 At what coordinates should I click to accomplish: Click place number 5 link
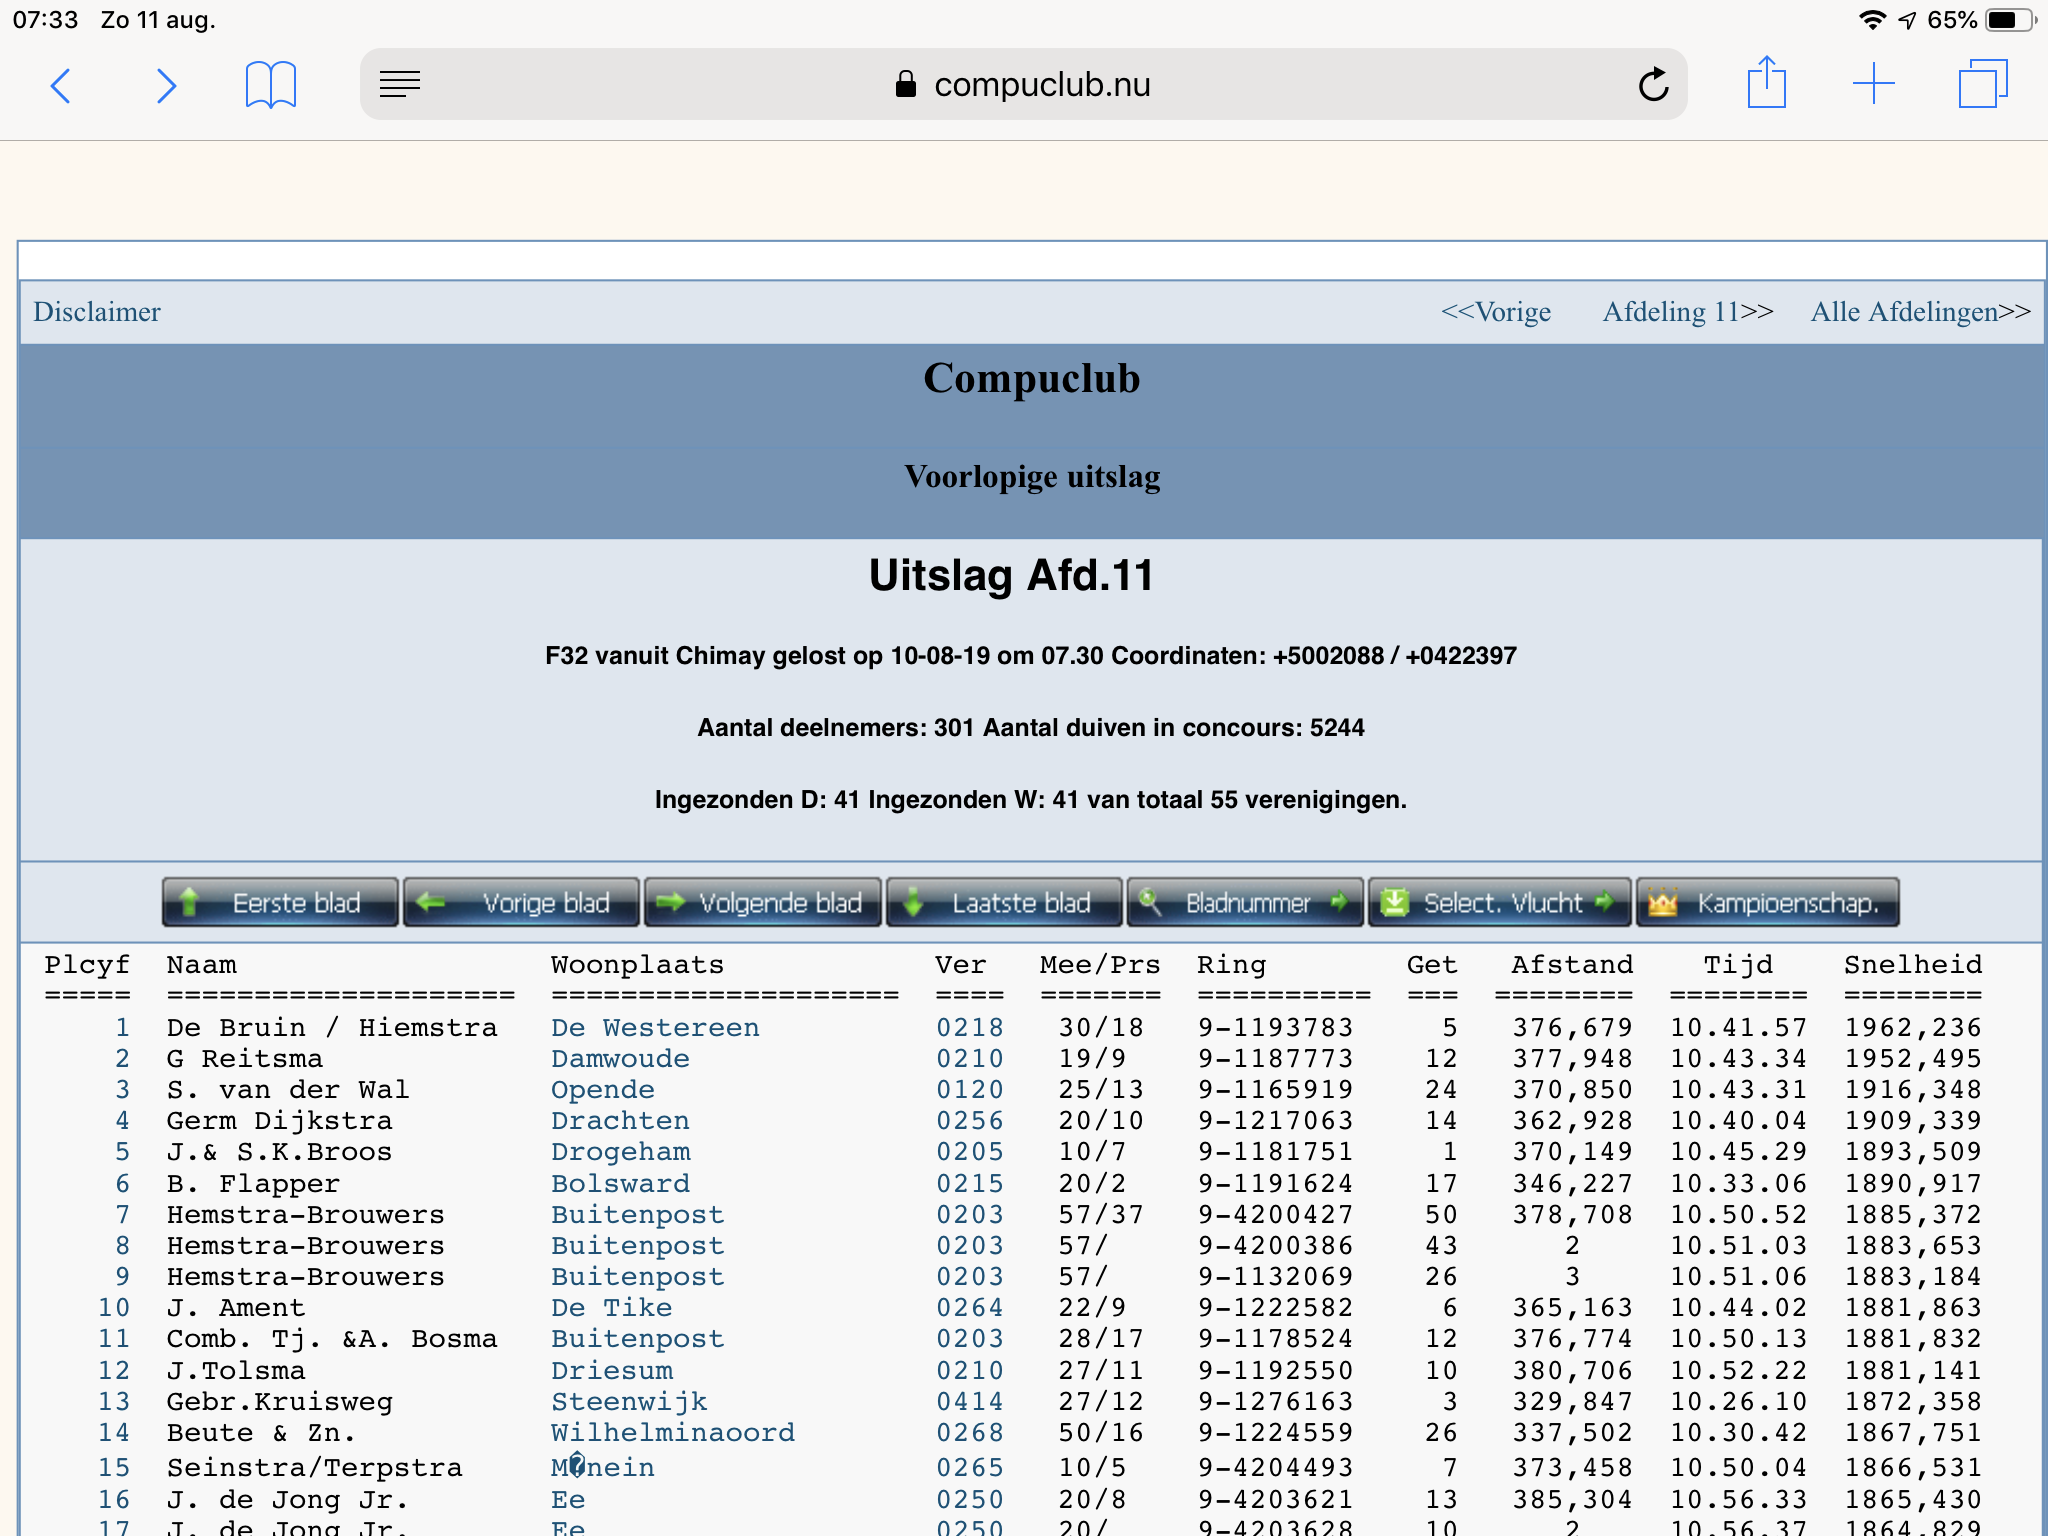coord(122,1152)
